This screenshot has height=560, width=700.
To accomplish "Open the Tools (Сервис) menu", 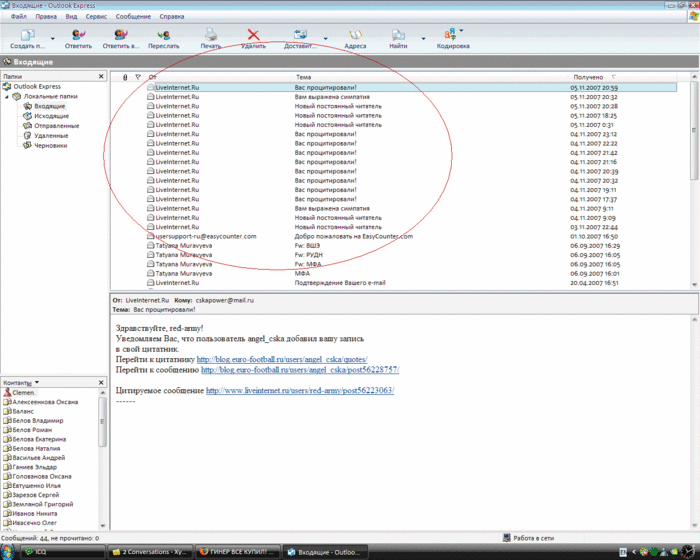I will (96, 17).
